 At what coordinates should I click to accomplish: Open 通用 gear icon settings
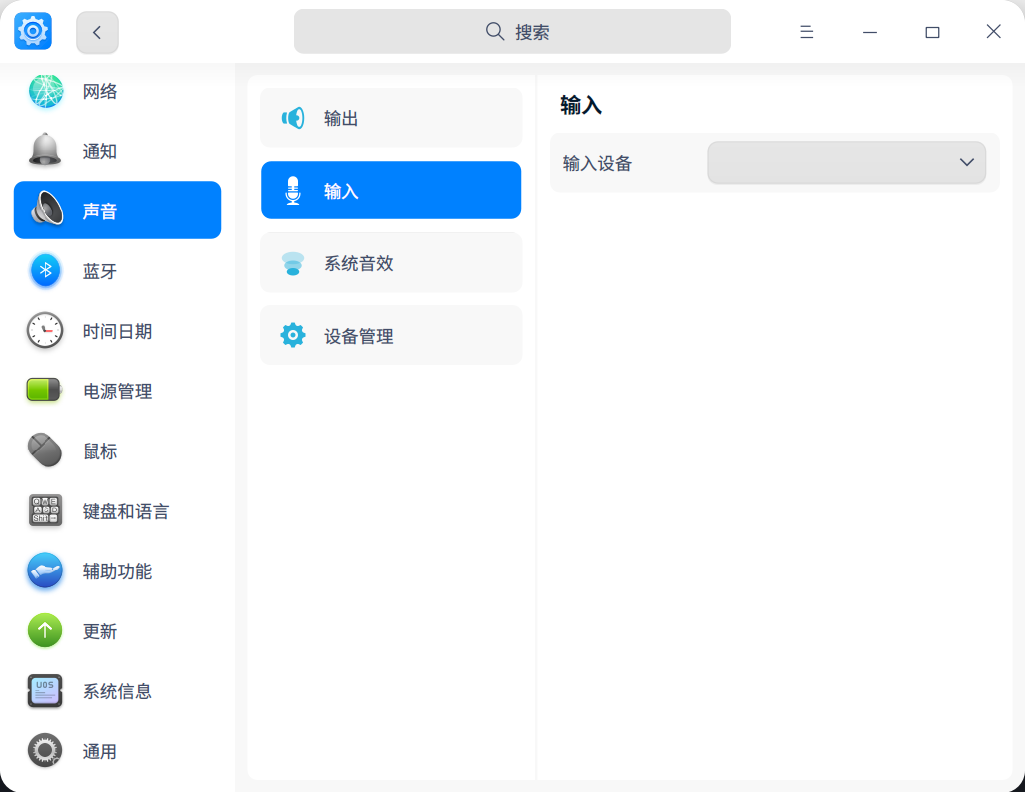click(x=45, y=750)
